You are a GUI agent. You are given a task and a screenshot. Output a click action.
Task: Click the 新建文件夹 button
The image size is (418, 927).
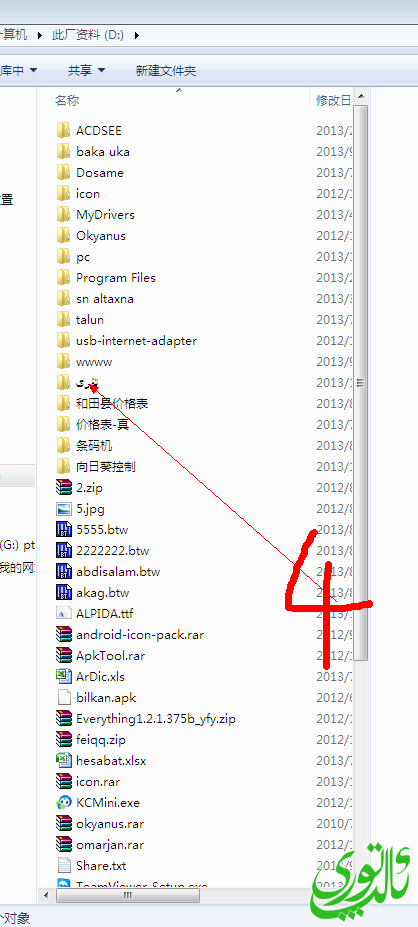click(166, 71)
